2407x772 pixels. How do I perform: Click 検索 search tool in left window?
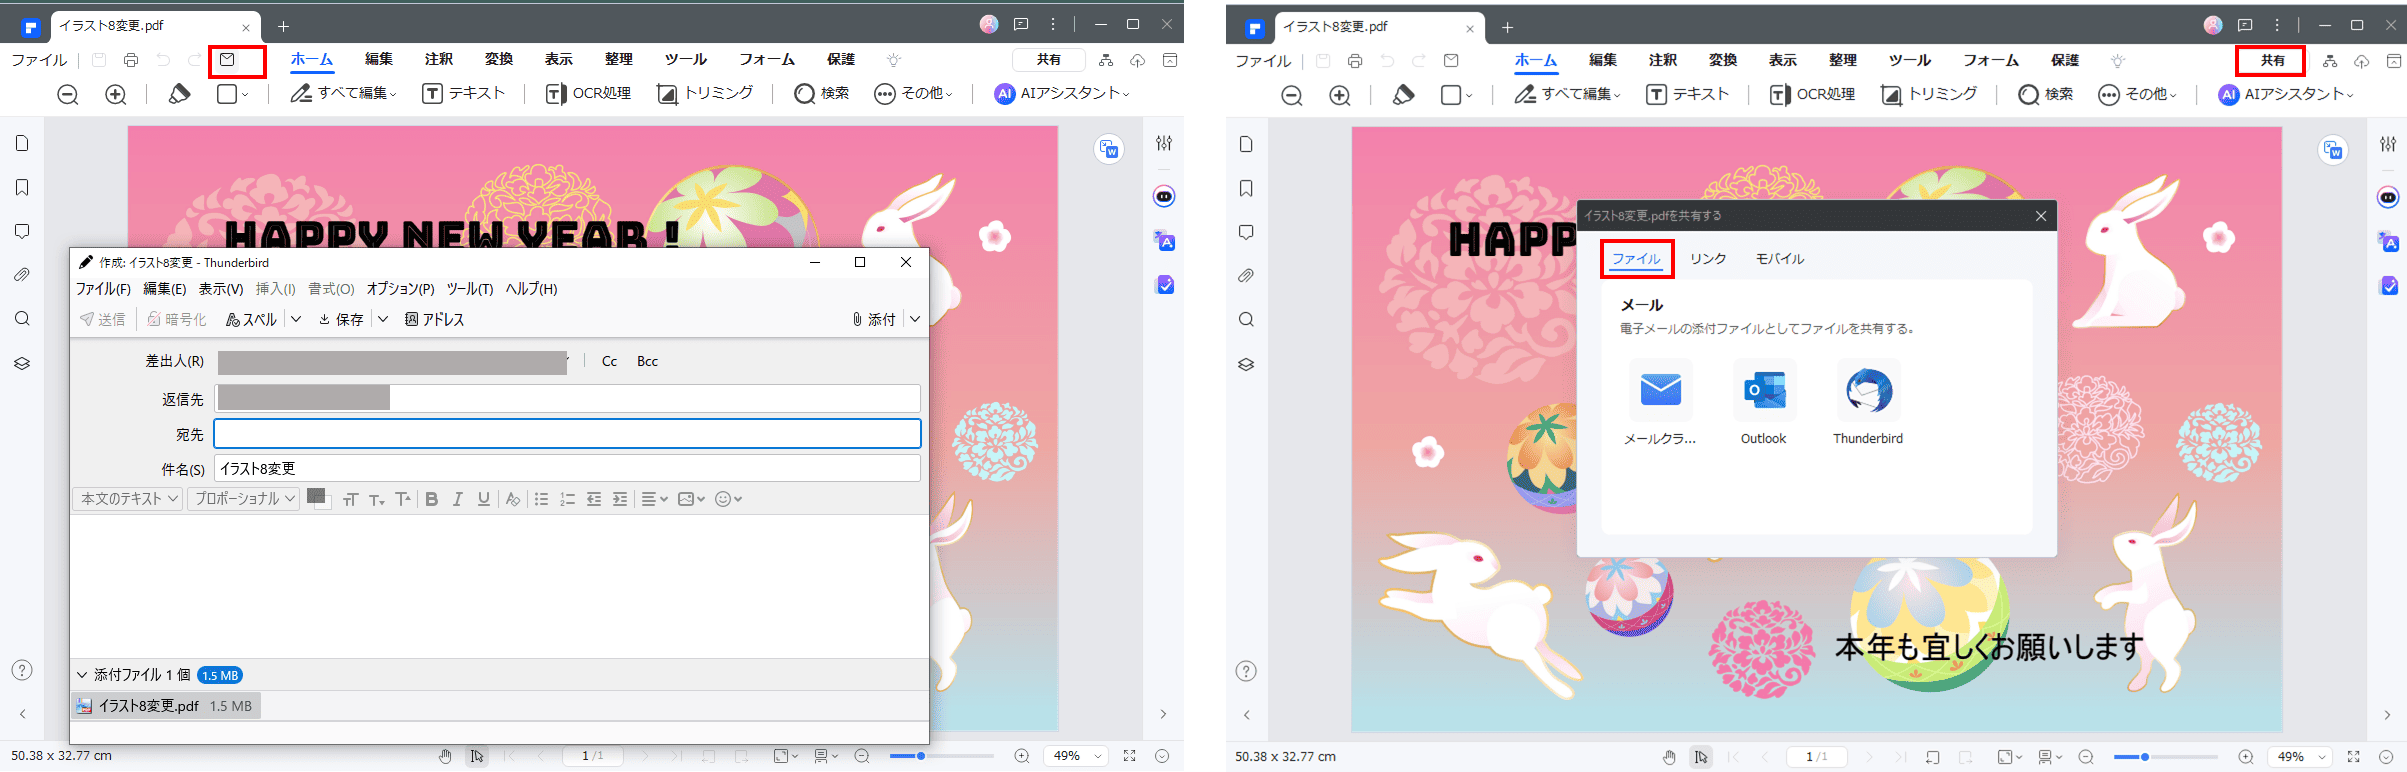tap(822, 94)
